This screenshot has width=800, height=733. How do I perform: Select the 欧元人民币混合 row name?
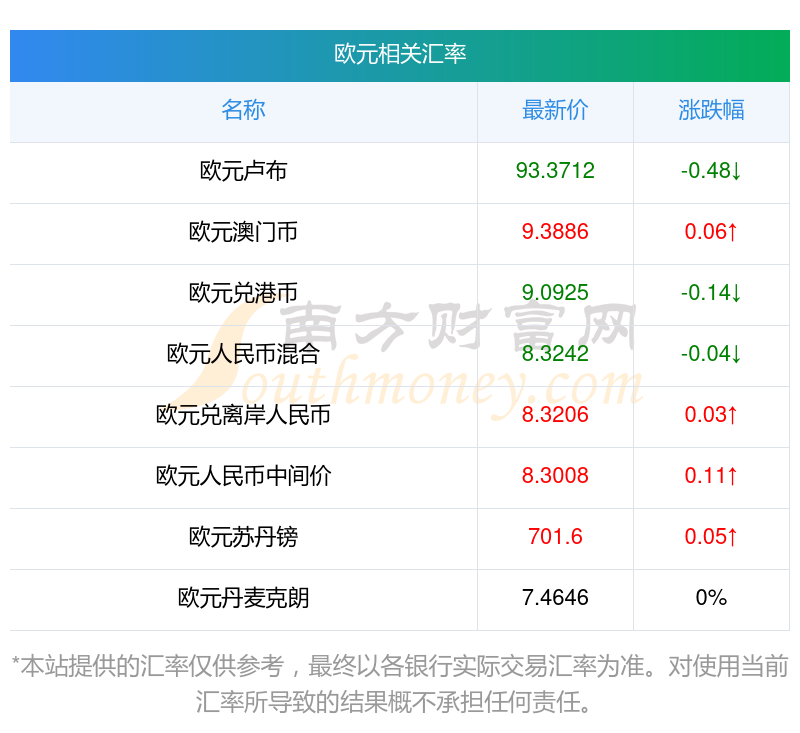point(243,354)
